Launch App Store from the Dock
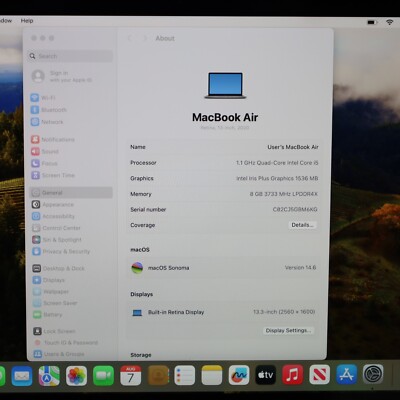 click(x=346, y=374)
